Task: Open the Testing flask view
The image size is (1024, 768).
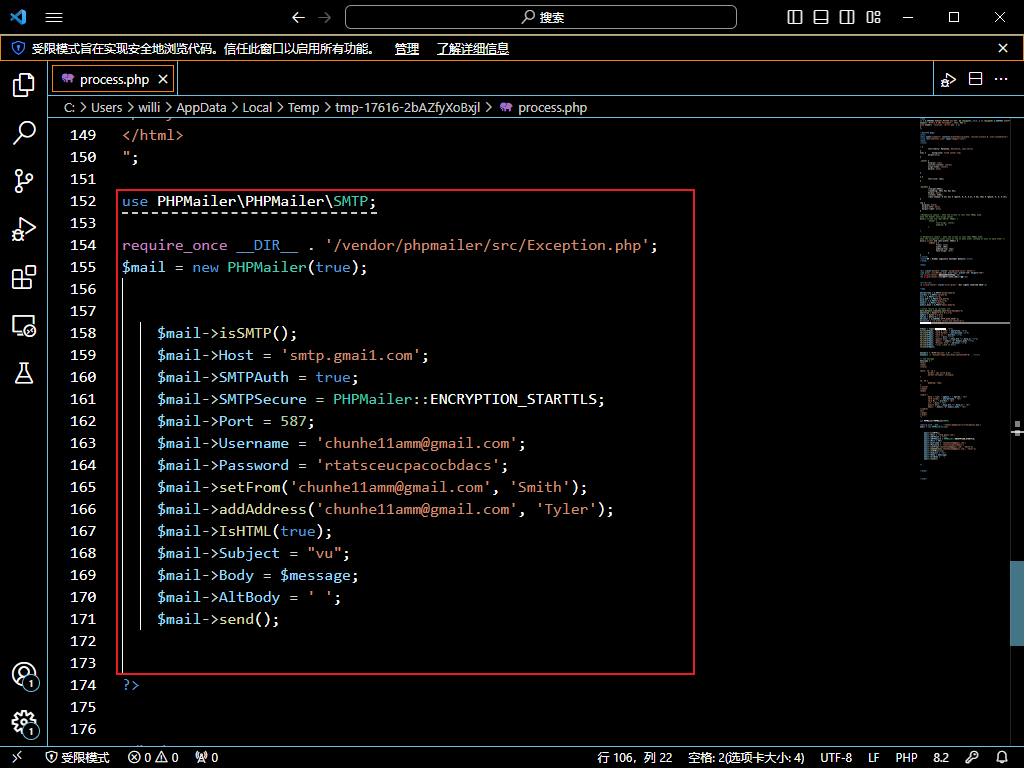Action: point(24,373)
